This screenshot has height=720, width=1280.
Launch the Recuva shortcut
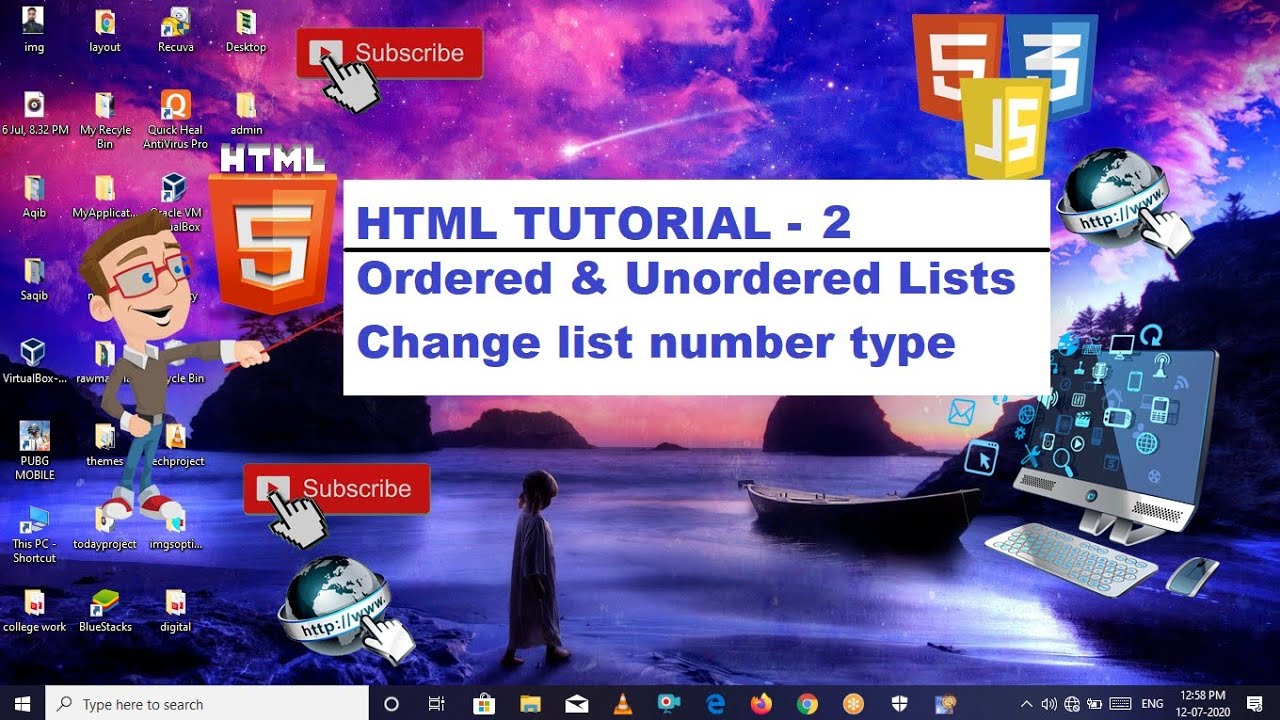click(176, 30)
